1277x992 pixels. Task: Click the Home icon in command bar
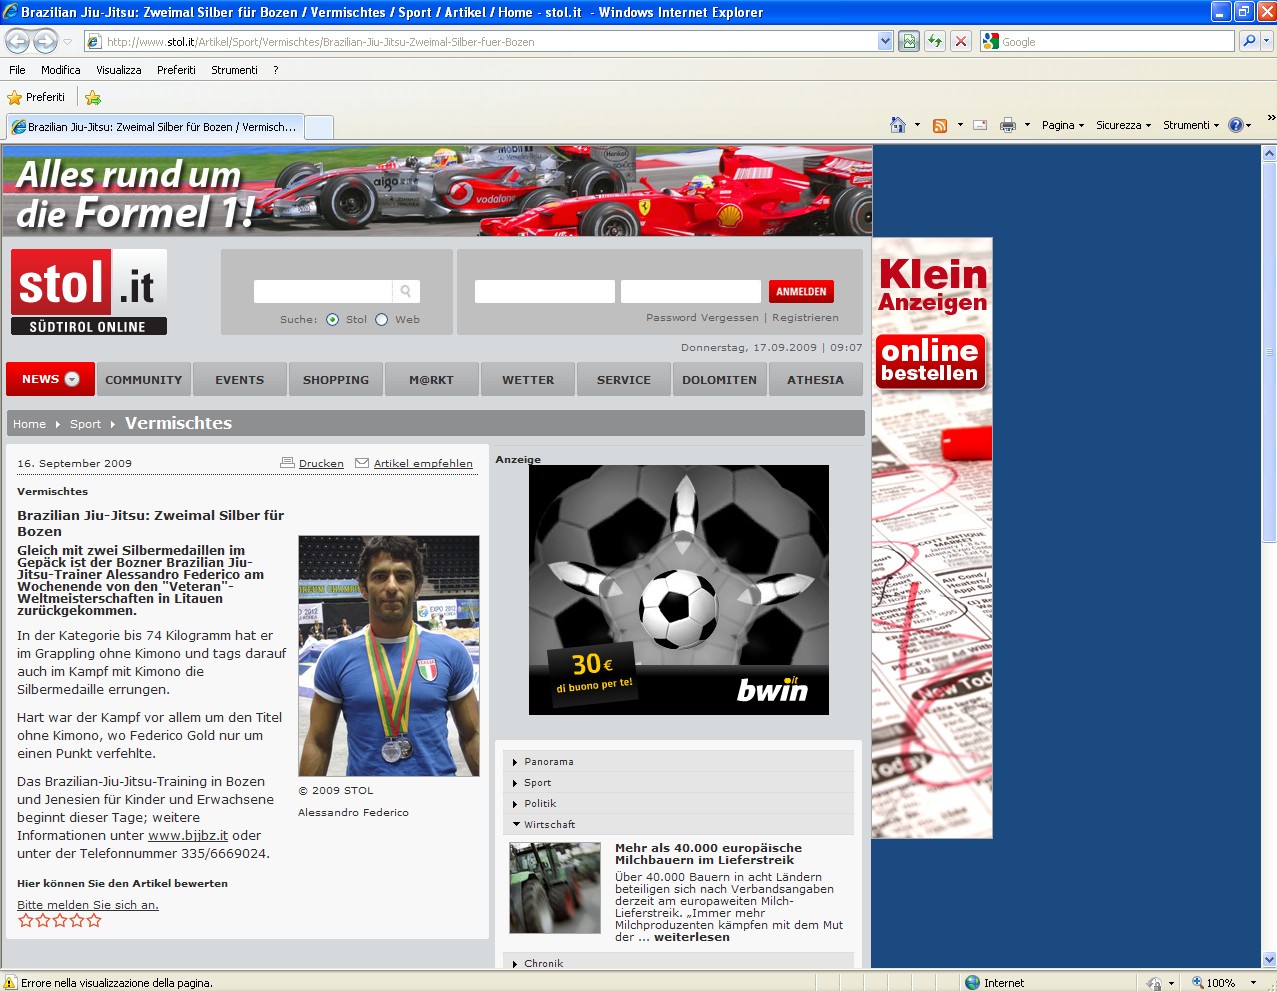(897, 125)
